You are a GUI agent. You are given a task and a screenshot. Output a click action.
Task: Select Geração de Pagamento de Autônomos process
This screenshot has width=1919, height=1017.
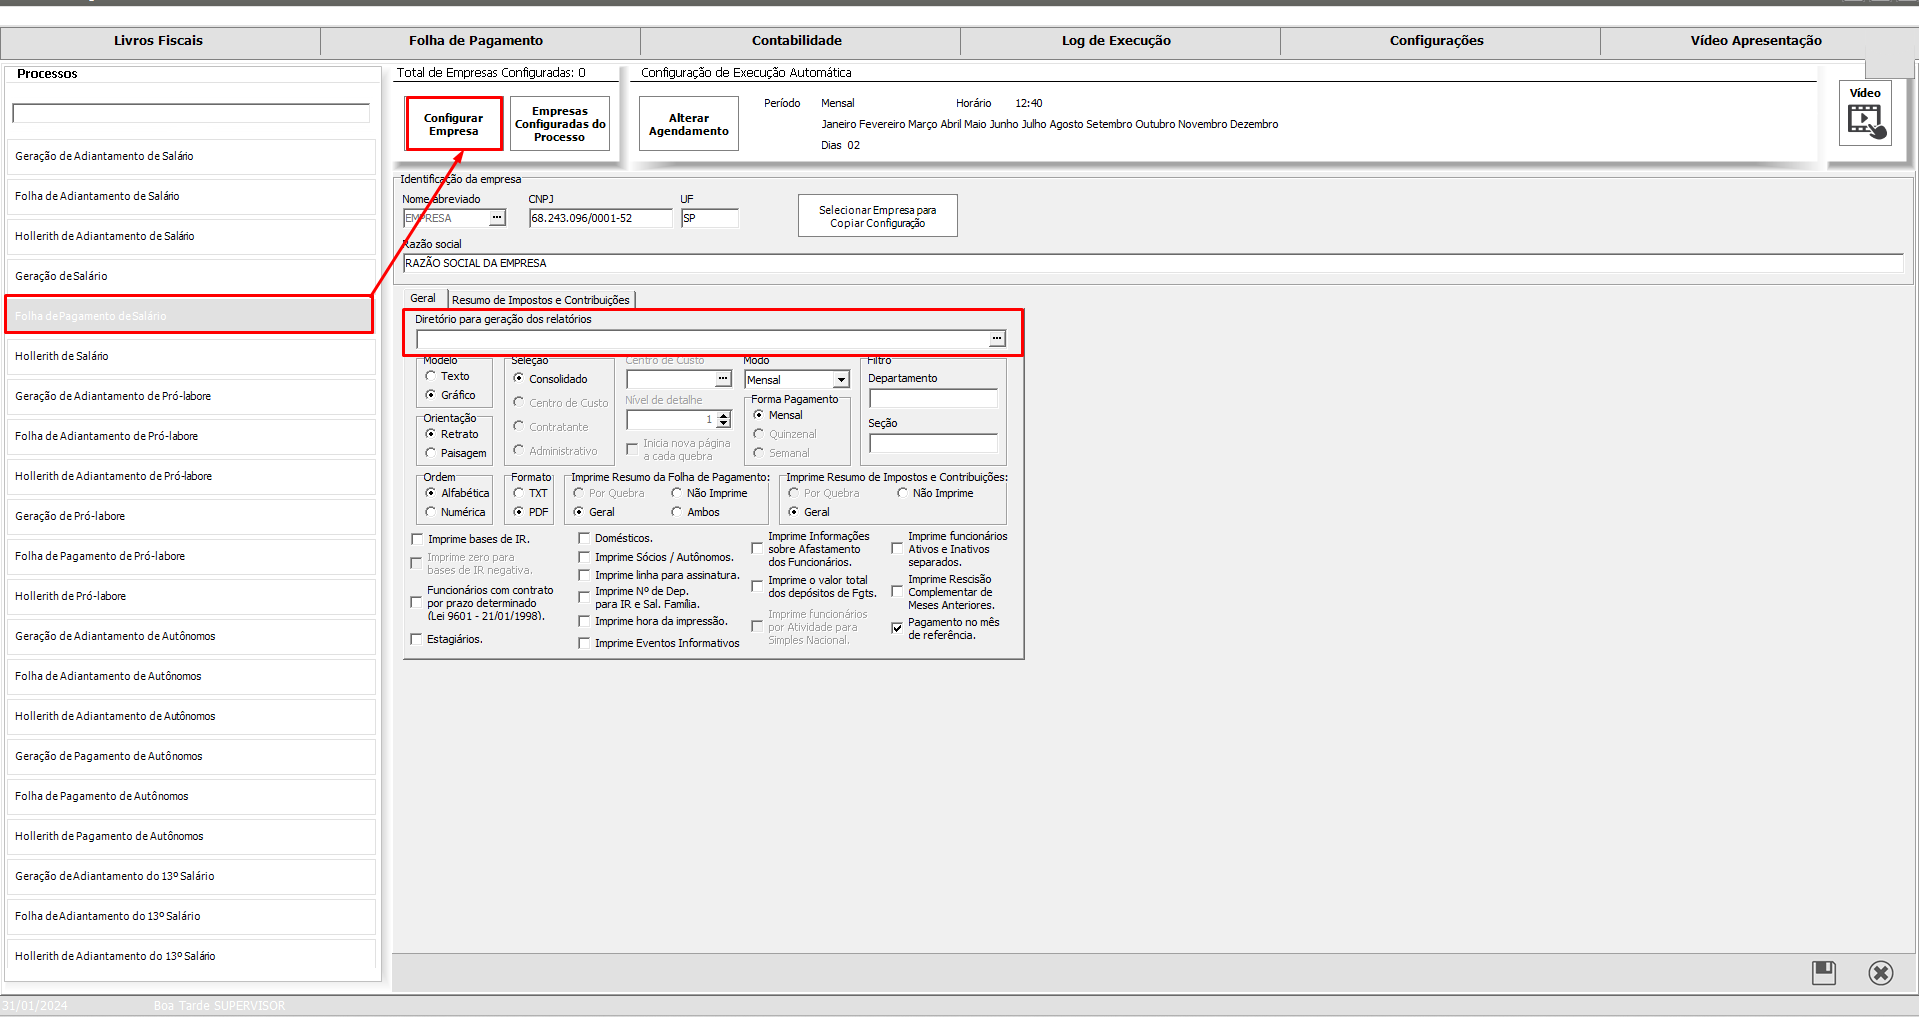191,756
